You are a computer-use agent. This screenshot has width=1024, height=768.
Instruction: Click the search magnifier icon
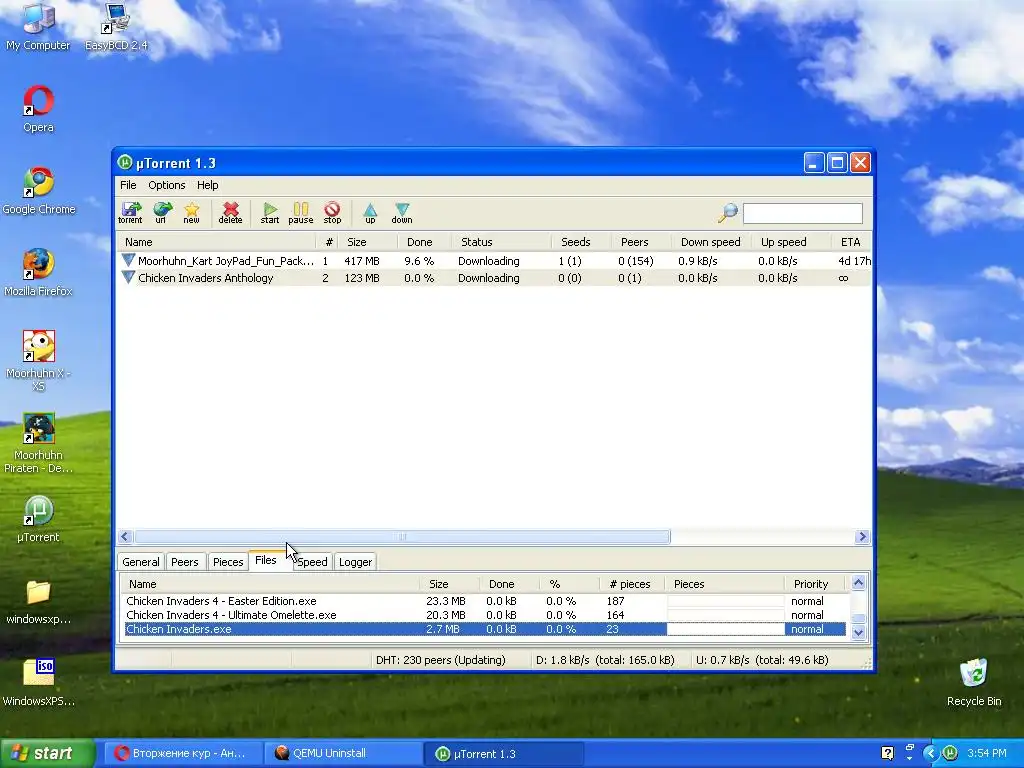[728, 212]
